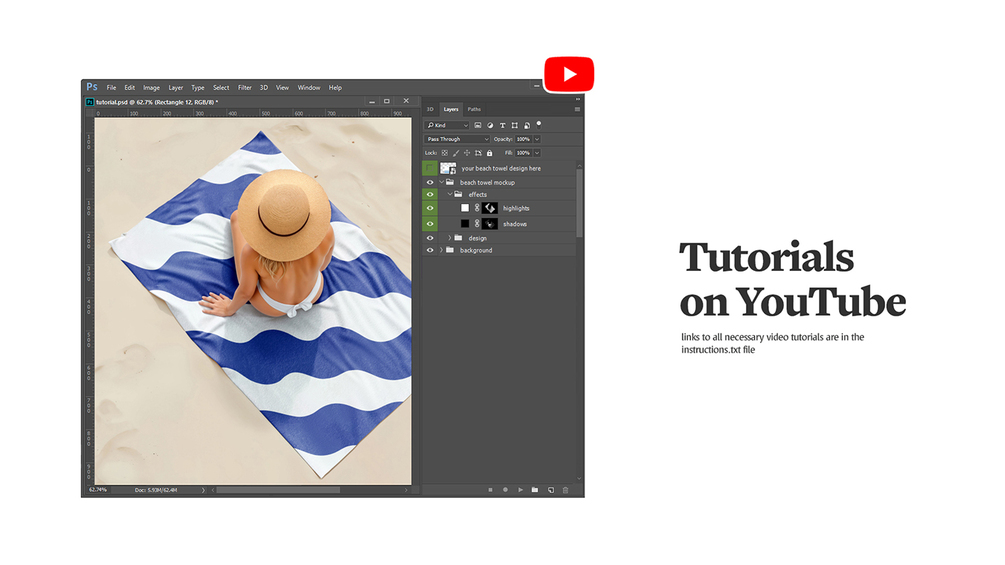Click the Opacity 100% value field
The image size is (1005, 565).
[x=524, y=139]
